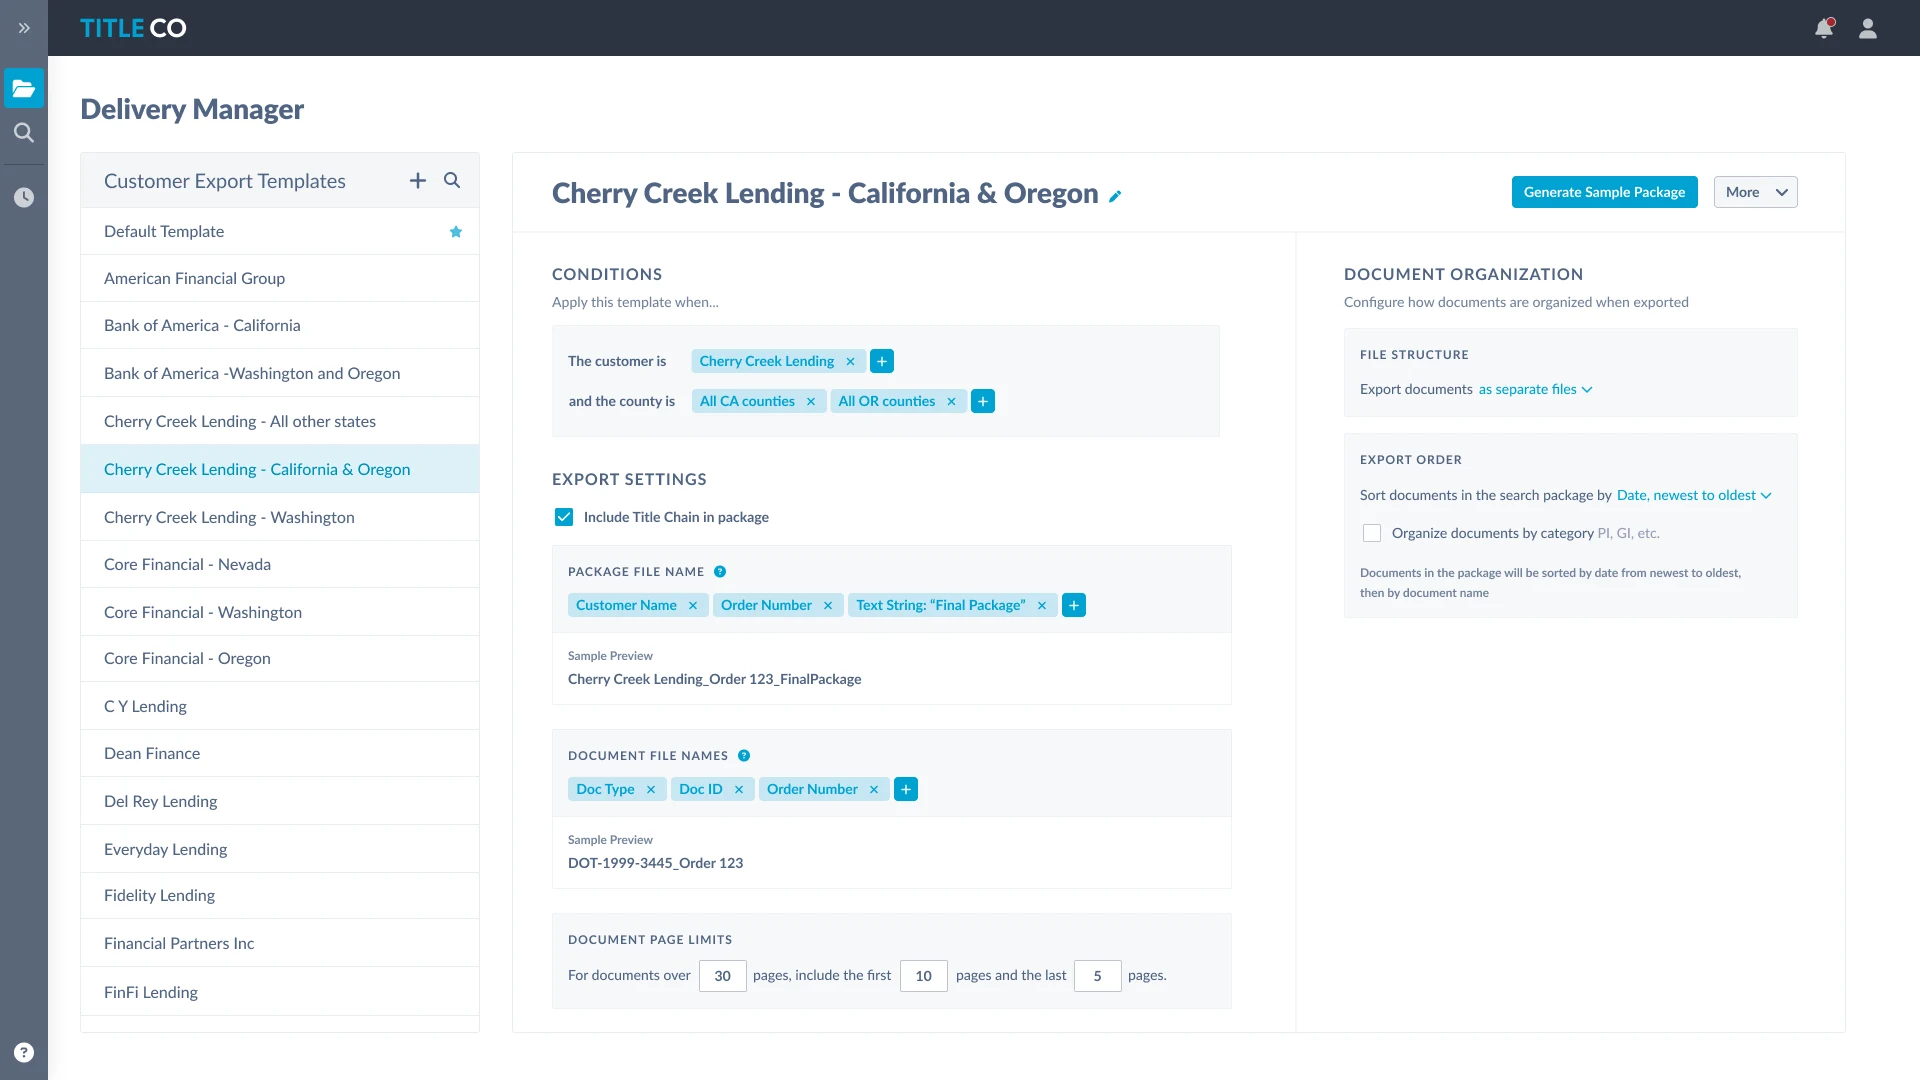Open the Package File Name help tooltip
1920x1080 pixels.
coord(720,572)
